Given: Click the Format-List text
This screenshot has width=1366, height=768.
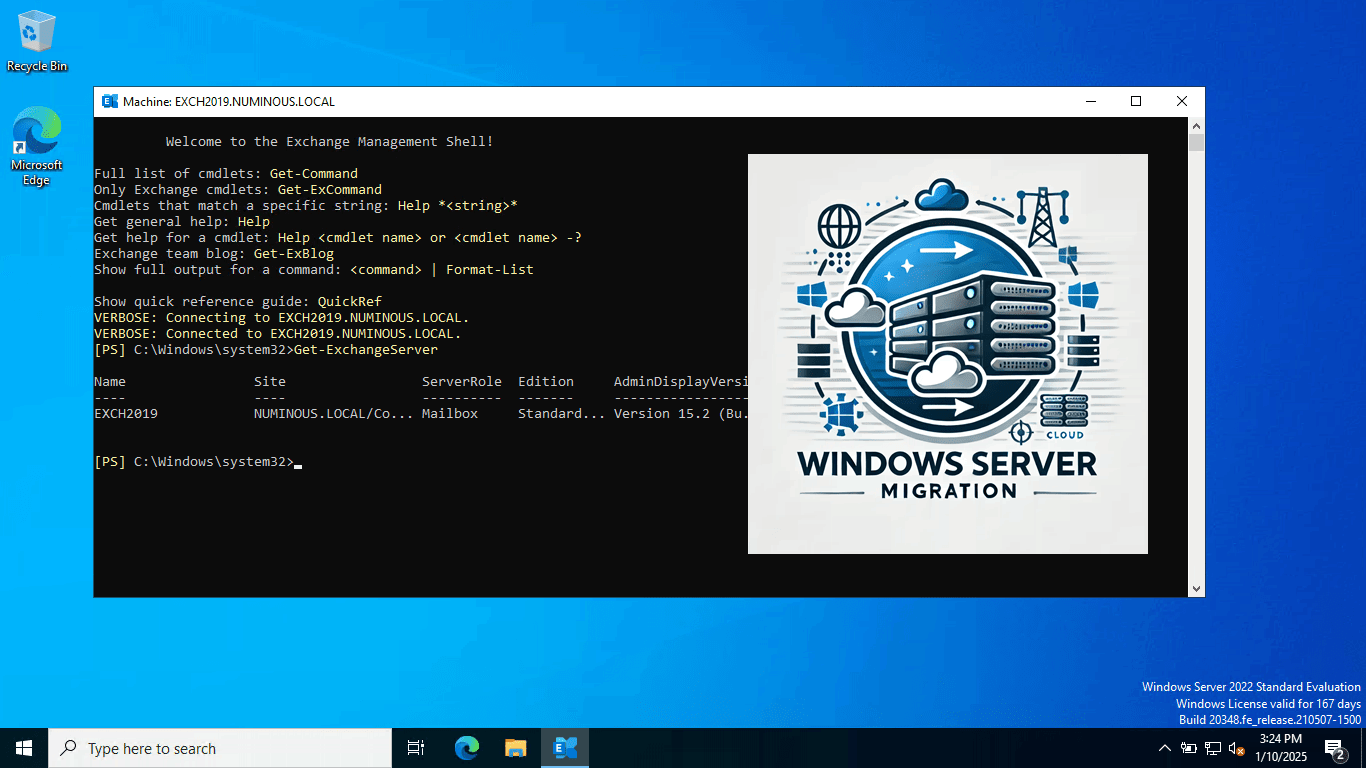Looking at the screenshot, I should click(490, 270).
